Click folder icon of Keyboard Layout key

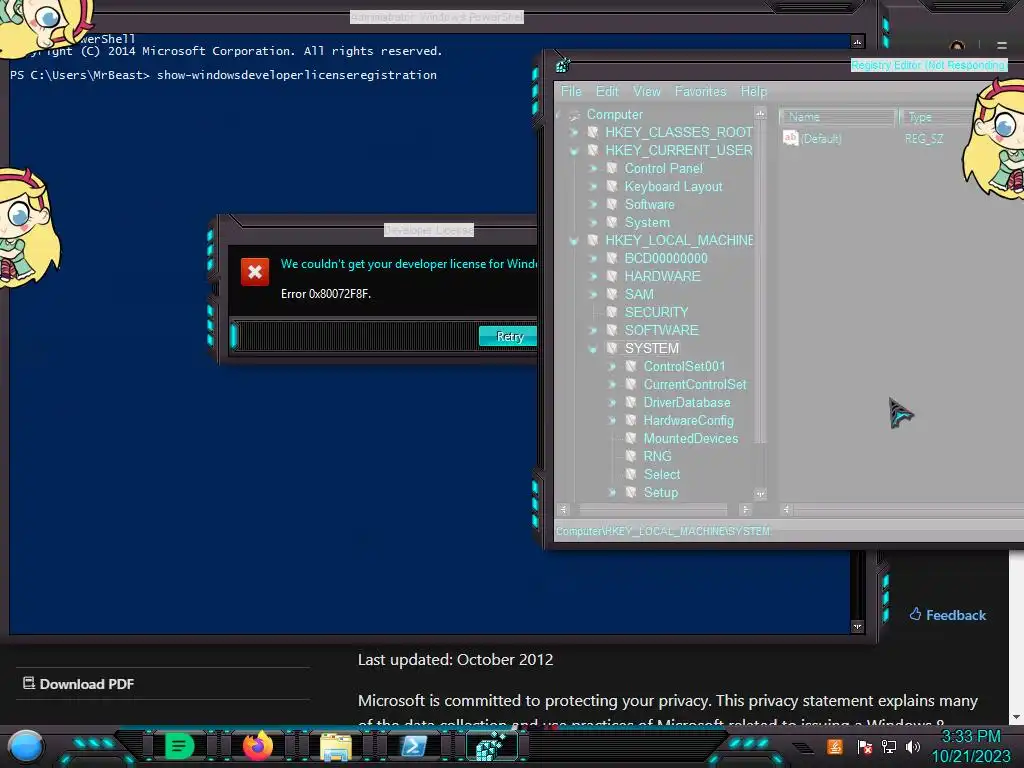[x=612, y=186]
